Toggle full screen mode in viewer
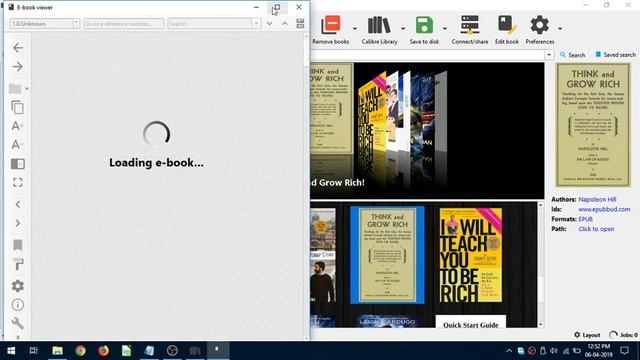 [18, 182]
